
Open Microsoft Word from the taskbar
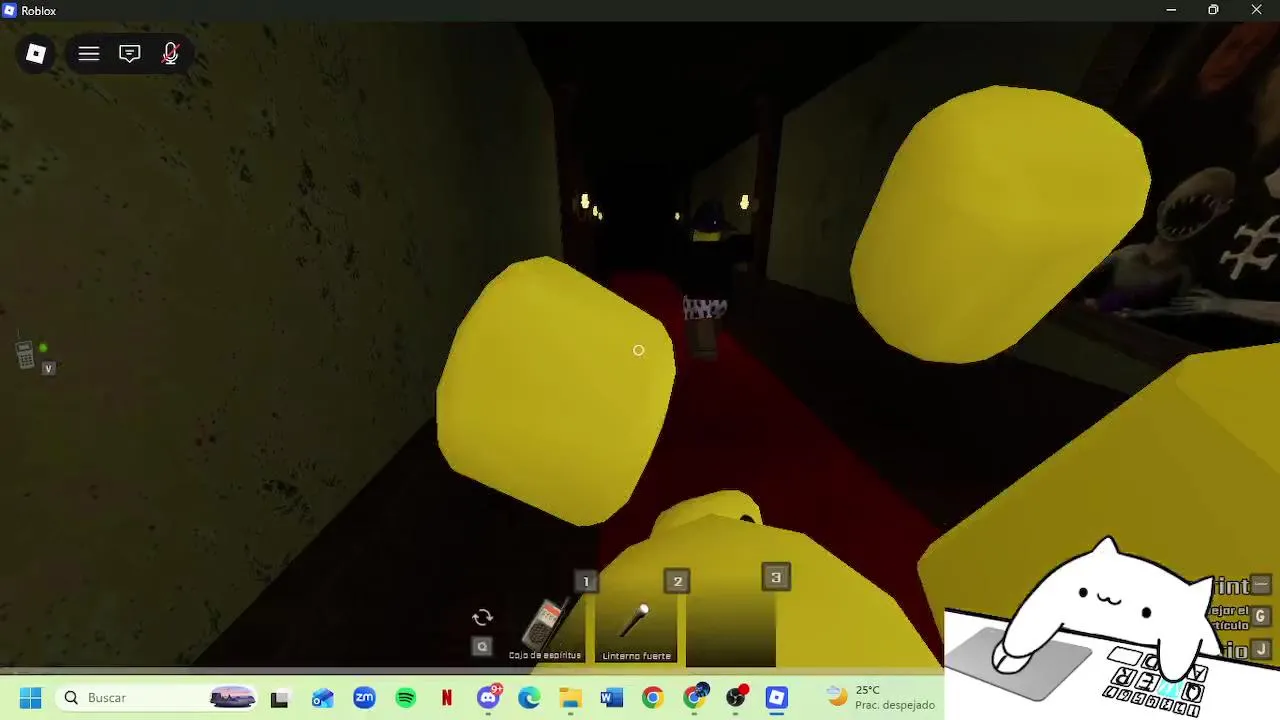[x=611, y=698]
